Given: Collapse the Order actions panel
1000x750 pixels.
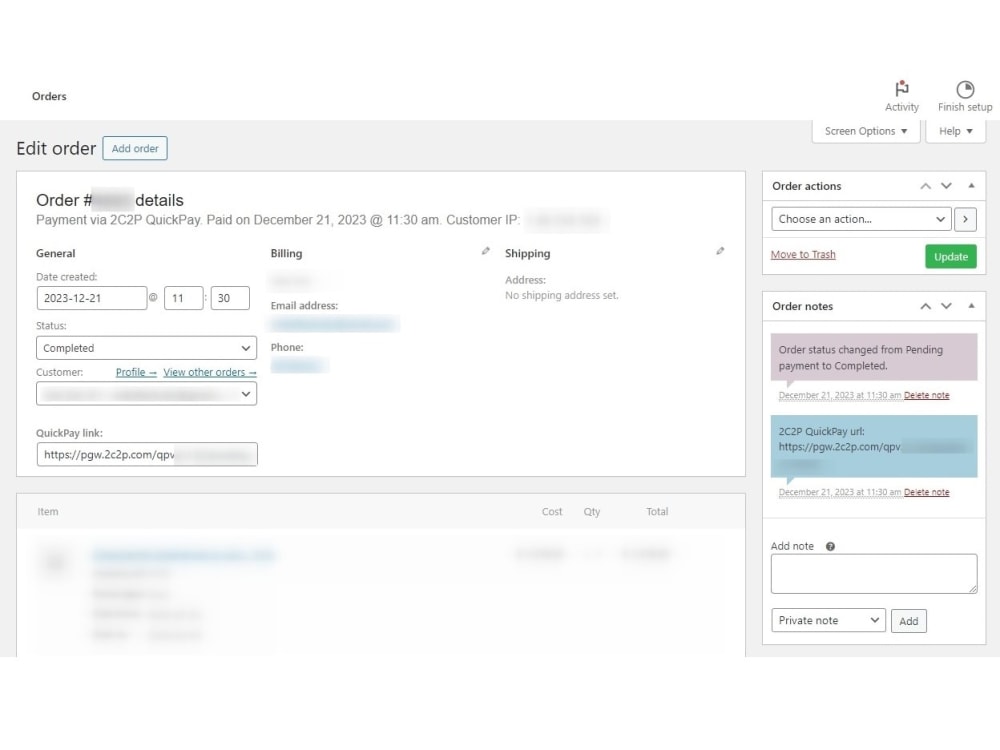Looking at the screenshot, I should click(x=972, y=186).
